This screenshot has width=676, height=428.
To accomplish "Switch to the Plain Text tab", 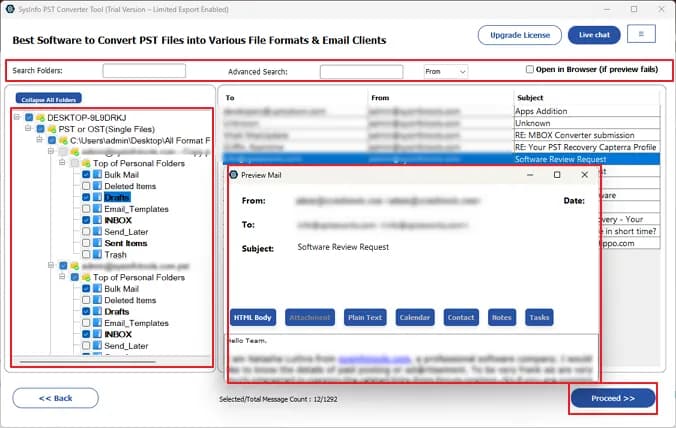I will (365, 318).
